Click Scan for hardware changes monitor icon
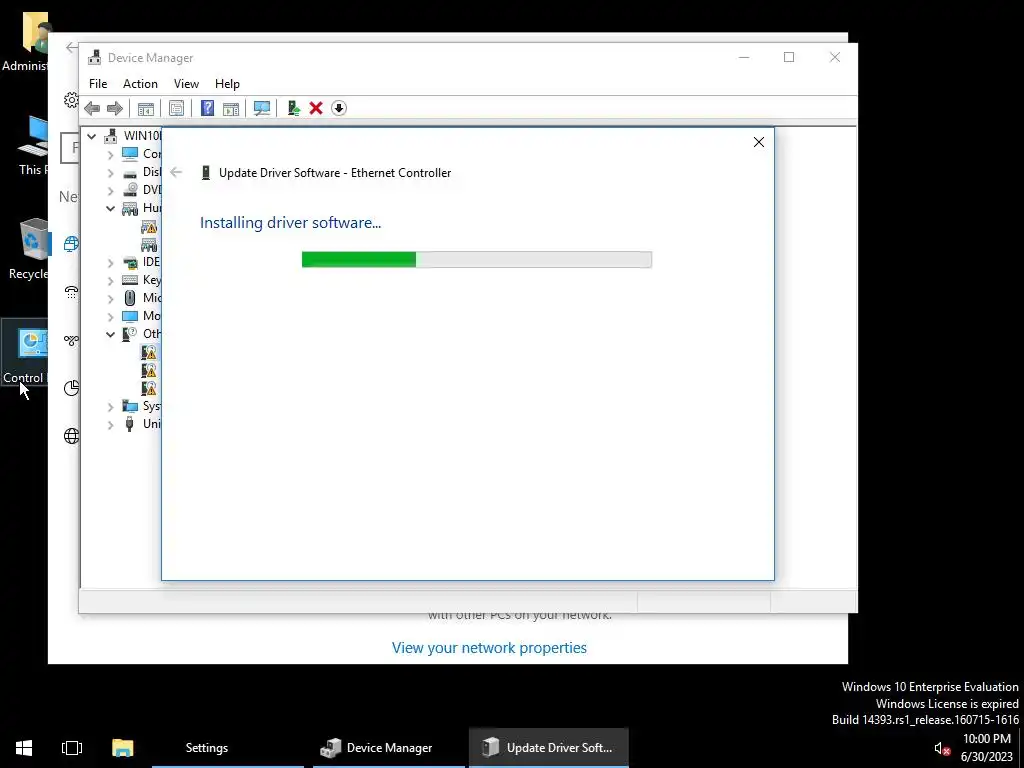 point(262,108)
